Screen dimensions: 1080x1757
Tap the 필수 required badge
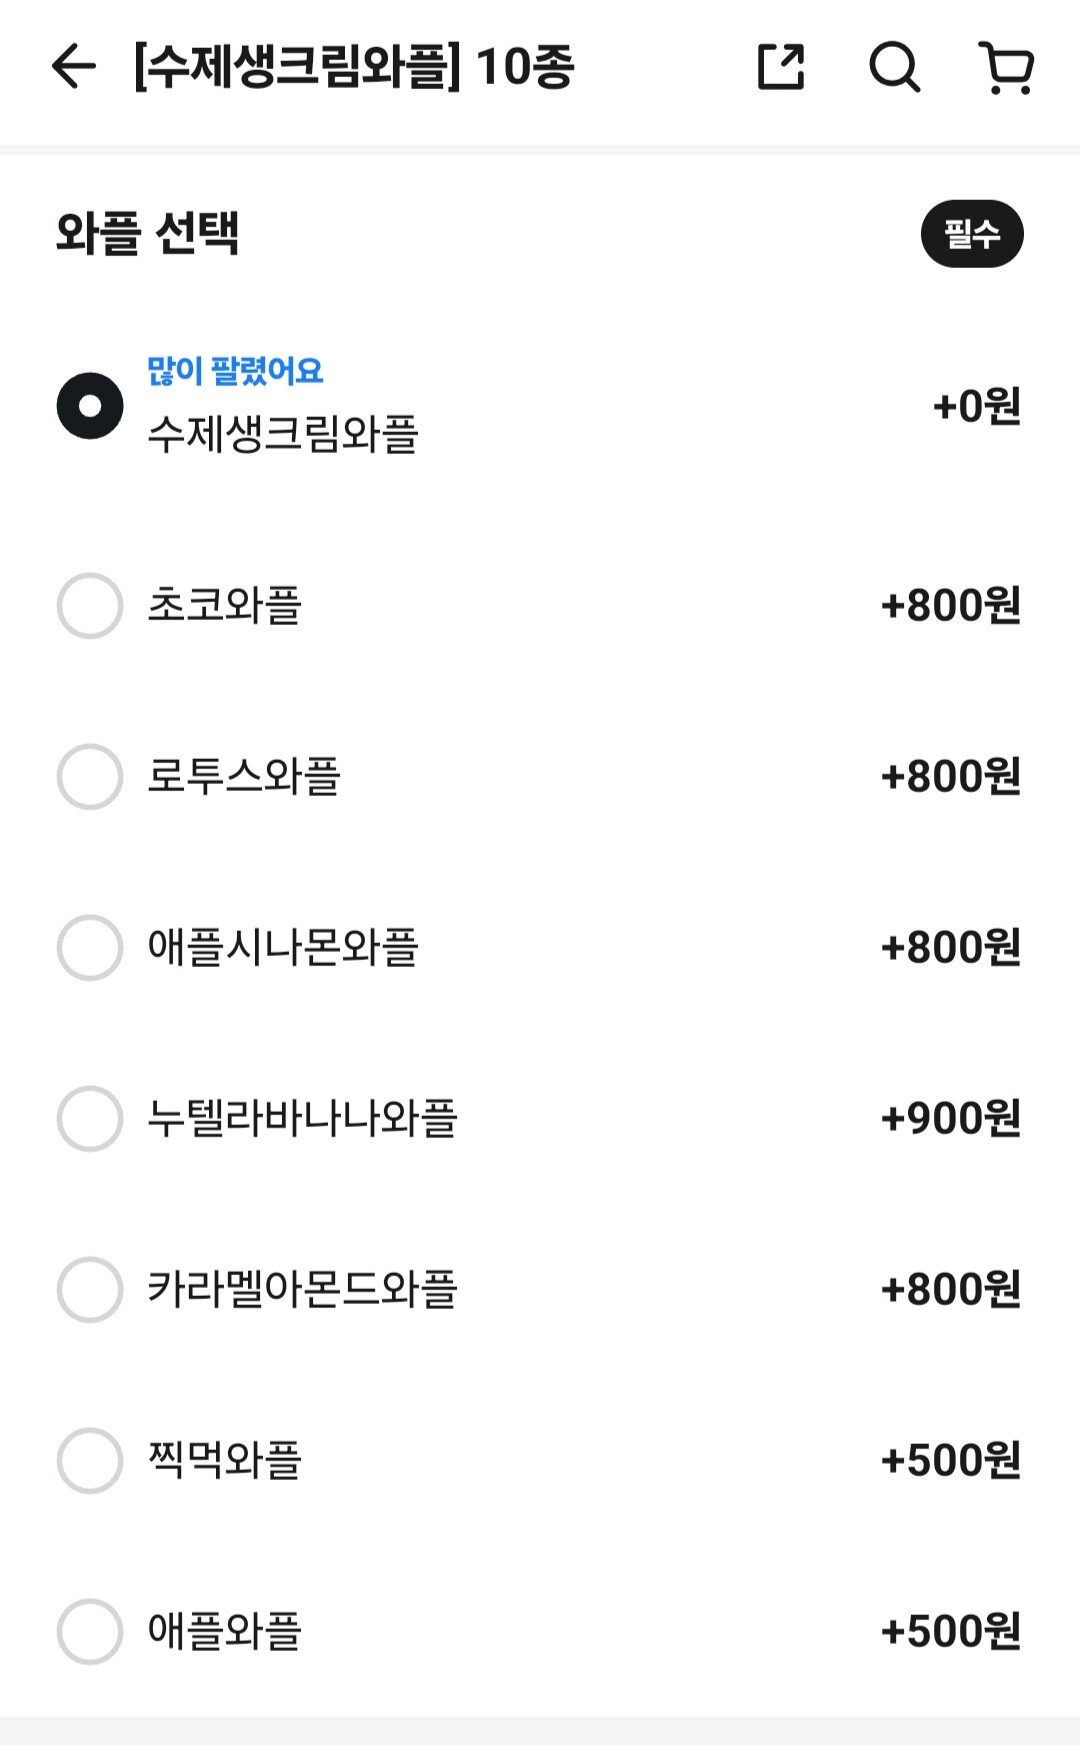pos(972,234)
